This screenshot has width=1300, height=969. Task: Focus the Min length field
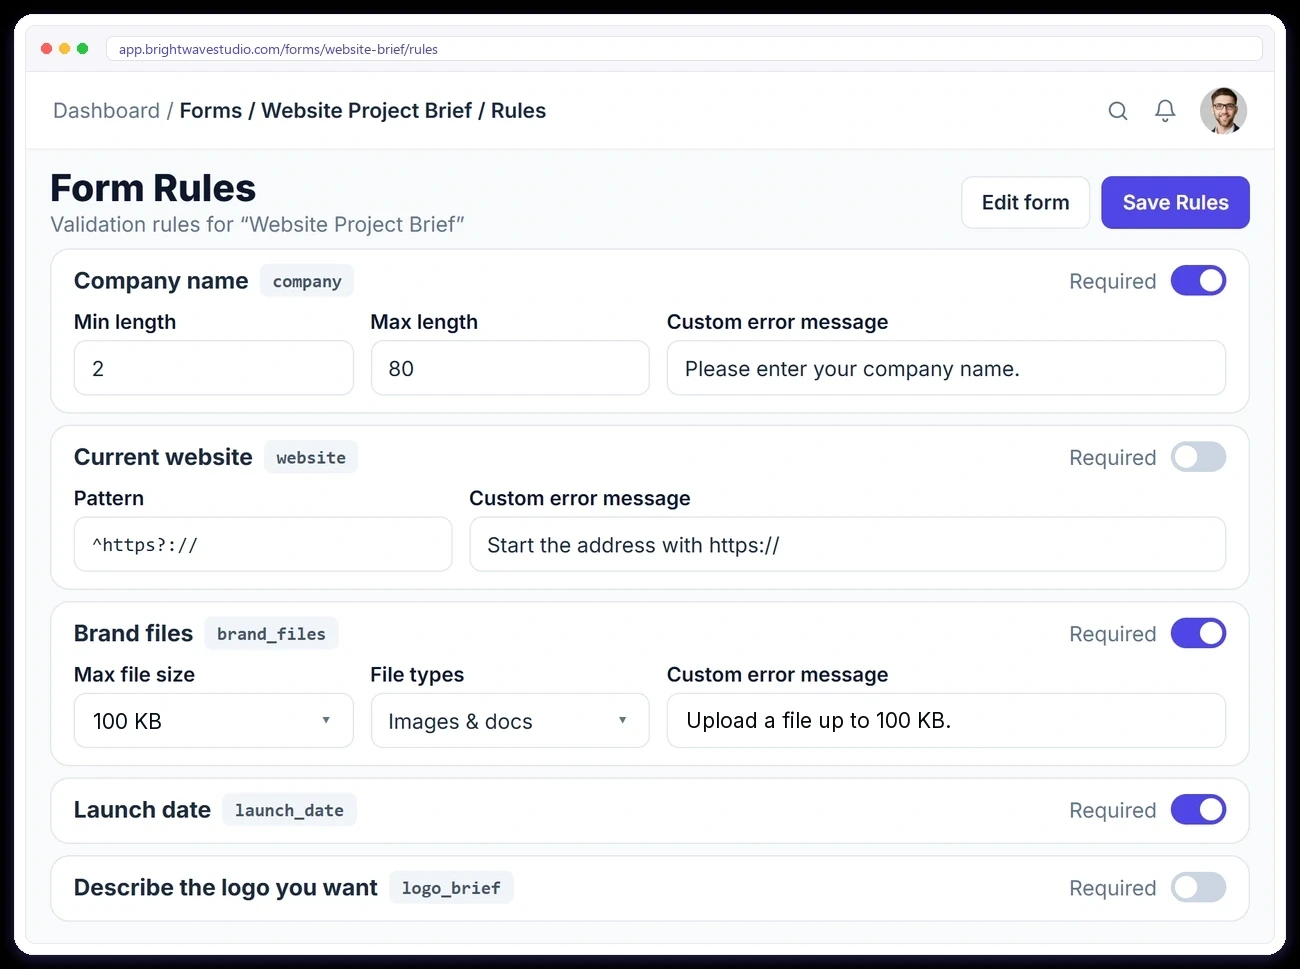214,368
